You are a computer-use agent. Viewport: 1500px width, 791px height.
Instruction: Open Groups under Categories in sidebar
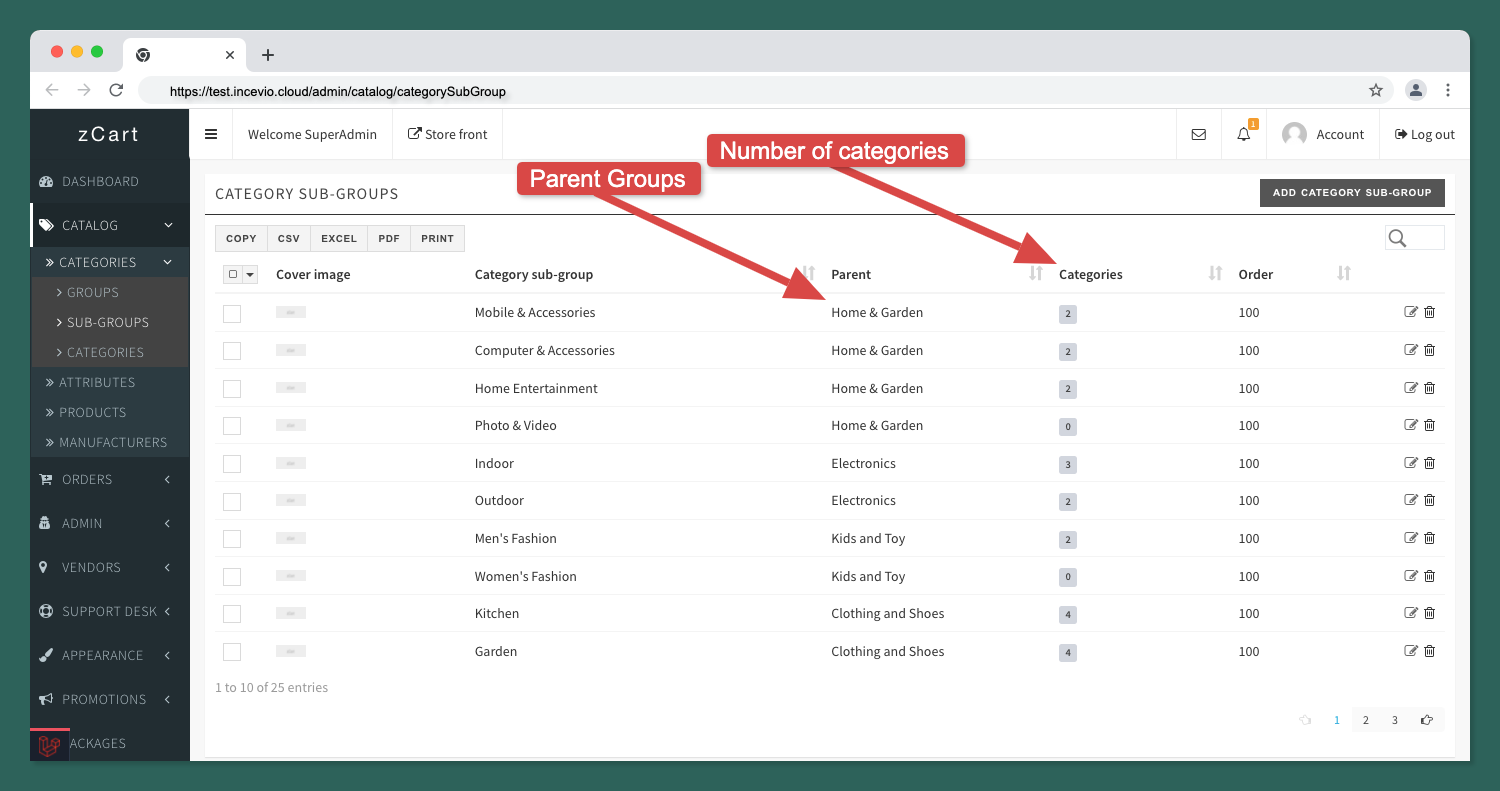(93, 293)
